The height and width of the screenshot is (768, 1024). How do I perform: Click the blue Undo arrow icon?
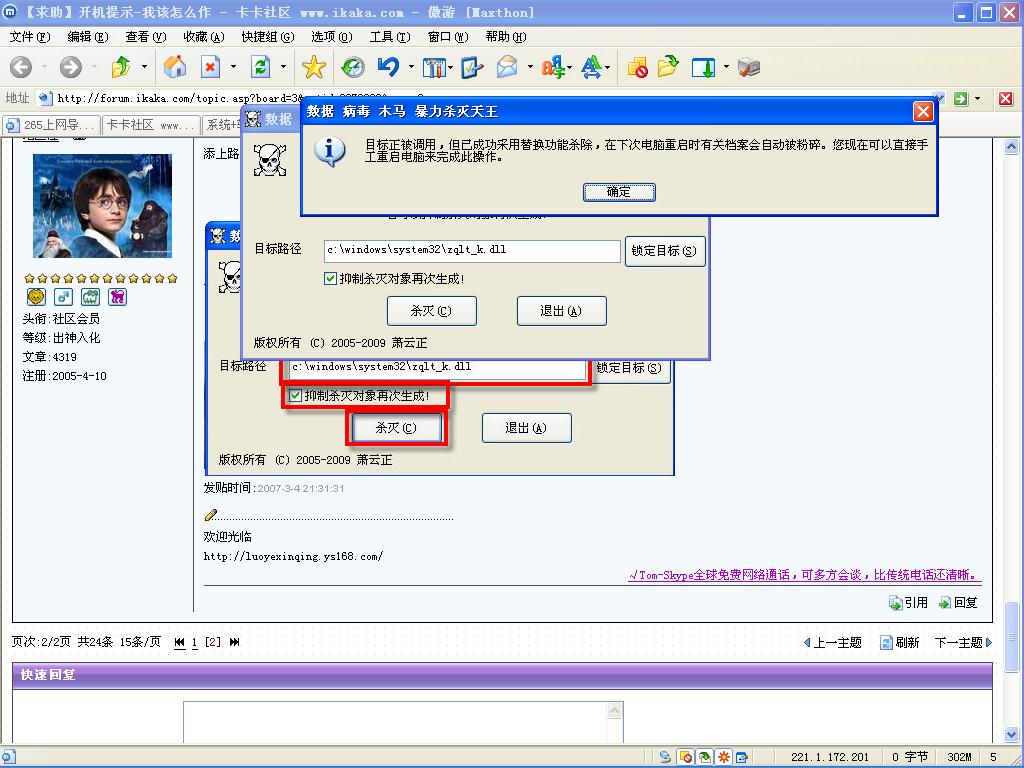(x=388, y=67)
